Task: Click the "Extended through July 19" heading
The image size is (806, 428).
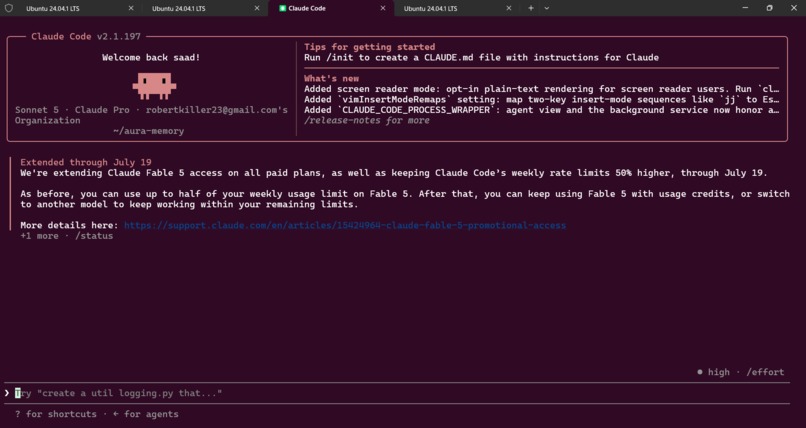Action: click(86, 162)
